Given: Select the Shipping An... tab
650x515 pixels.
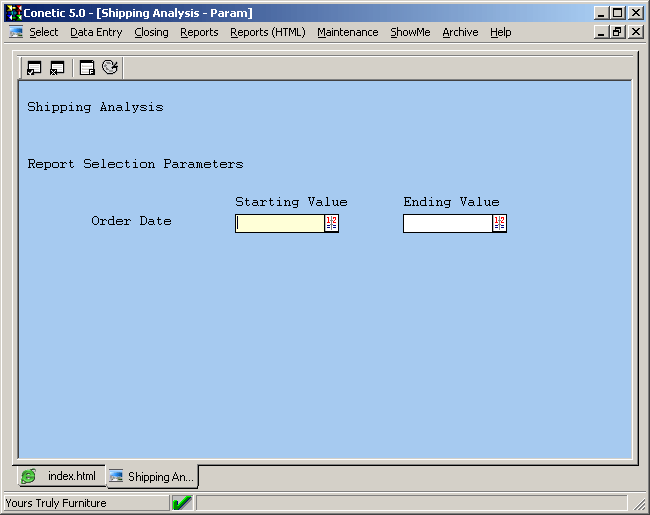Looking at the screenshot, I should [151, 477].
